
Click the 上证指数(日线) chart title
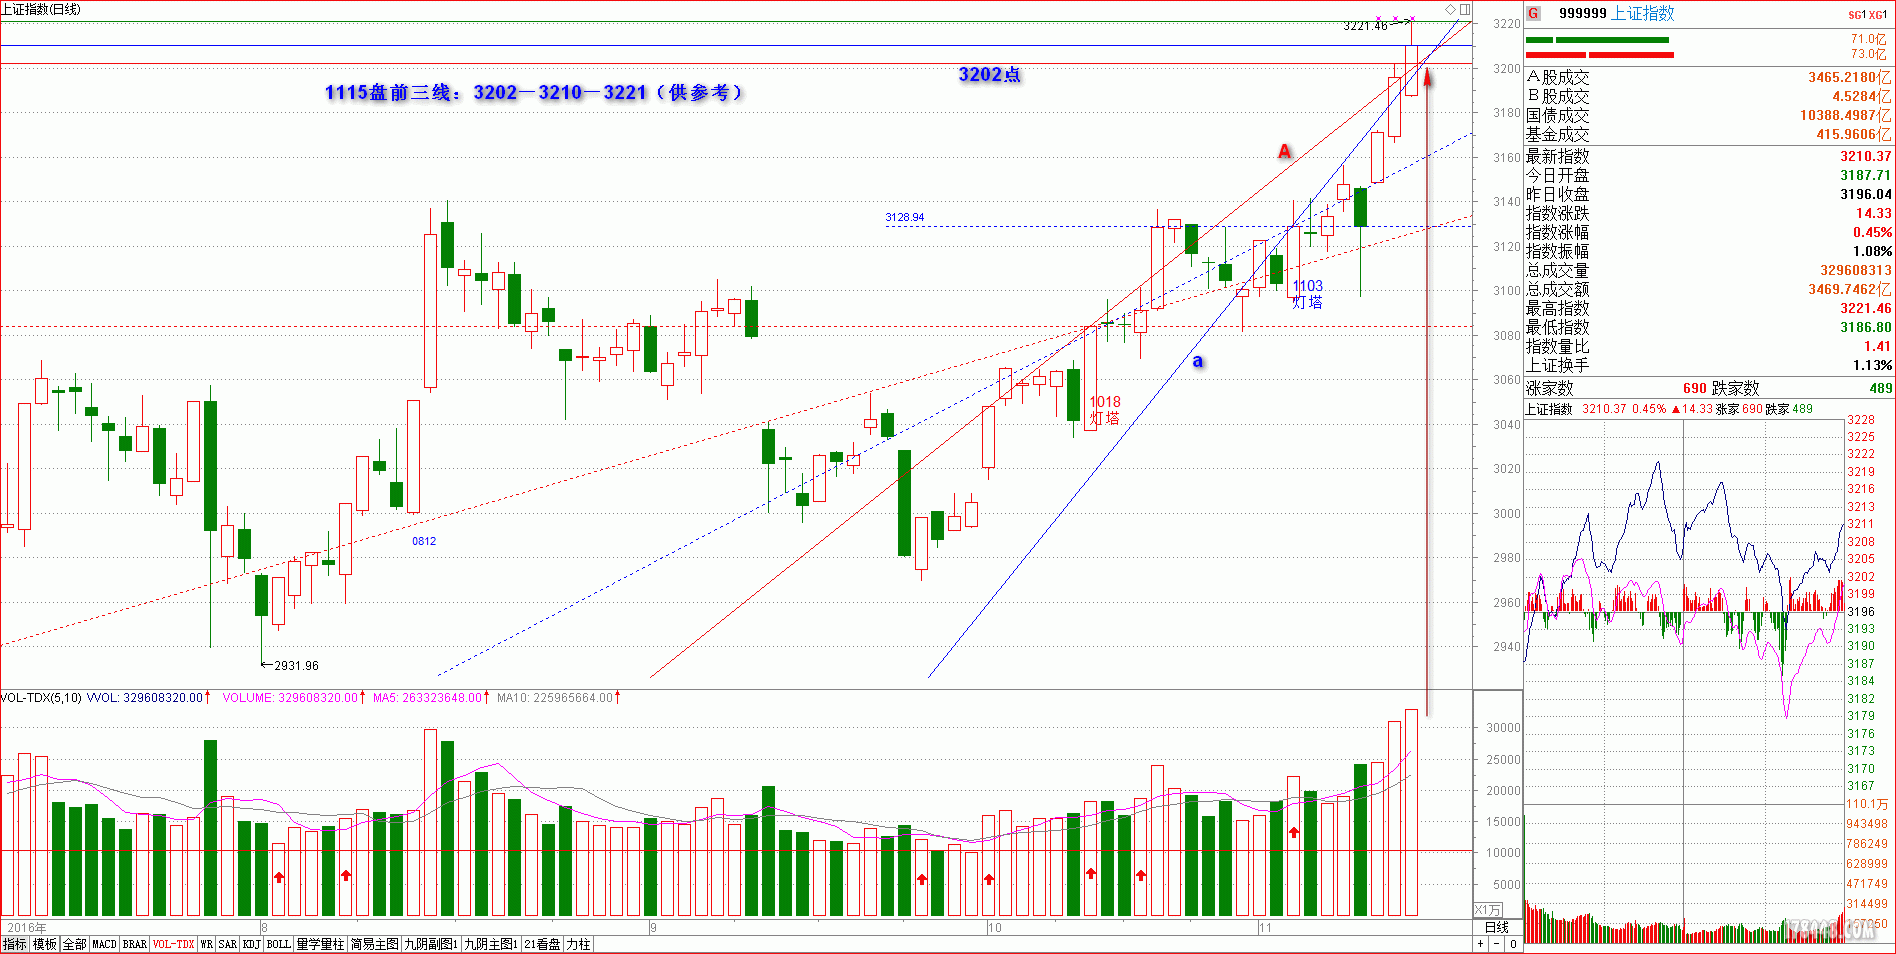41,9
